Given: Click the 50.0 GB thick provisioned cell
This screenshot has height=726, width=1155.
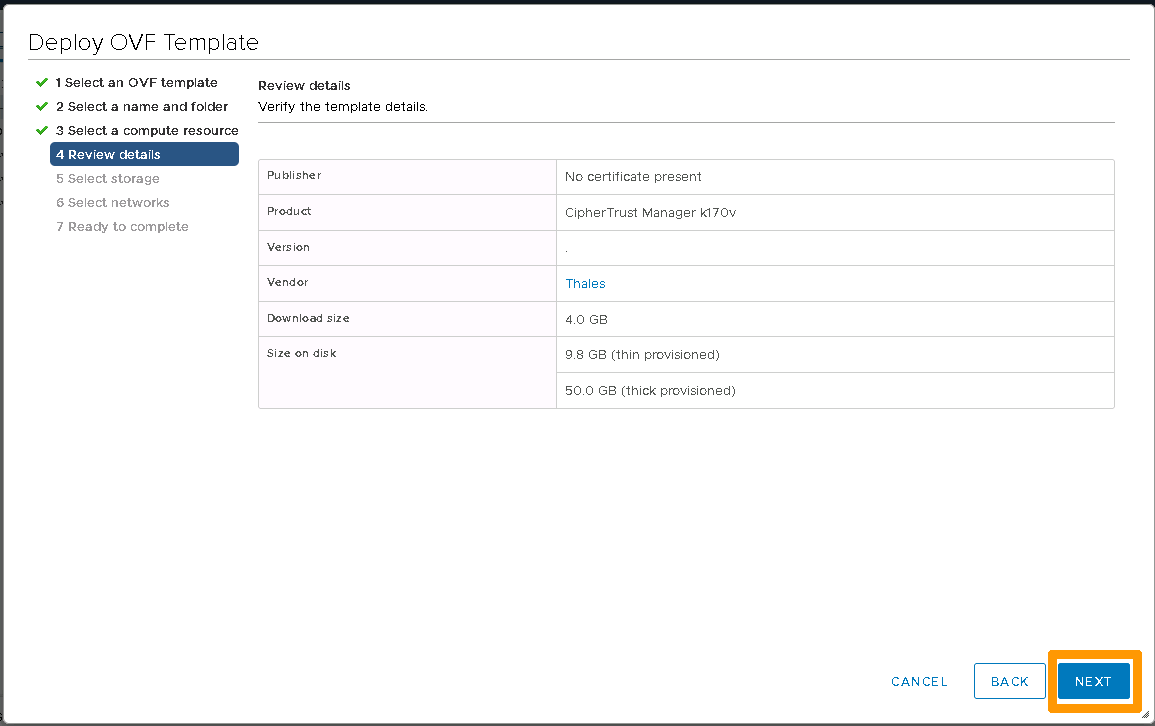Looking at the screenshot, I should [x=650, y=390].
